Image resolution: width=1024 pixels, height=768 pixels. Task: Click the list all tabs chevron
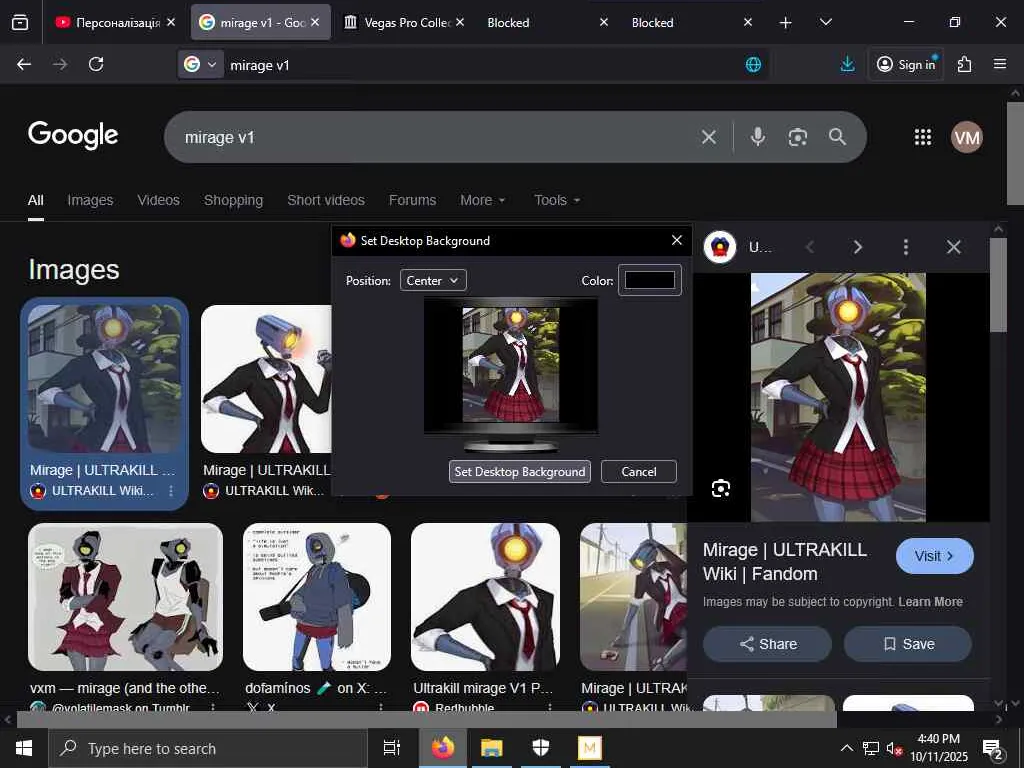point(826,22)
